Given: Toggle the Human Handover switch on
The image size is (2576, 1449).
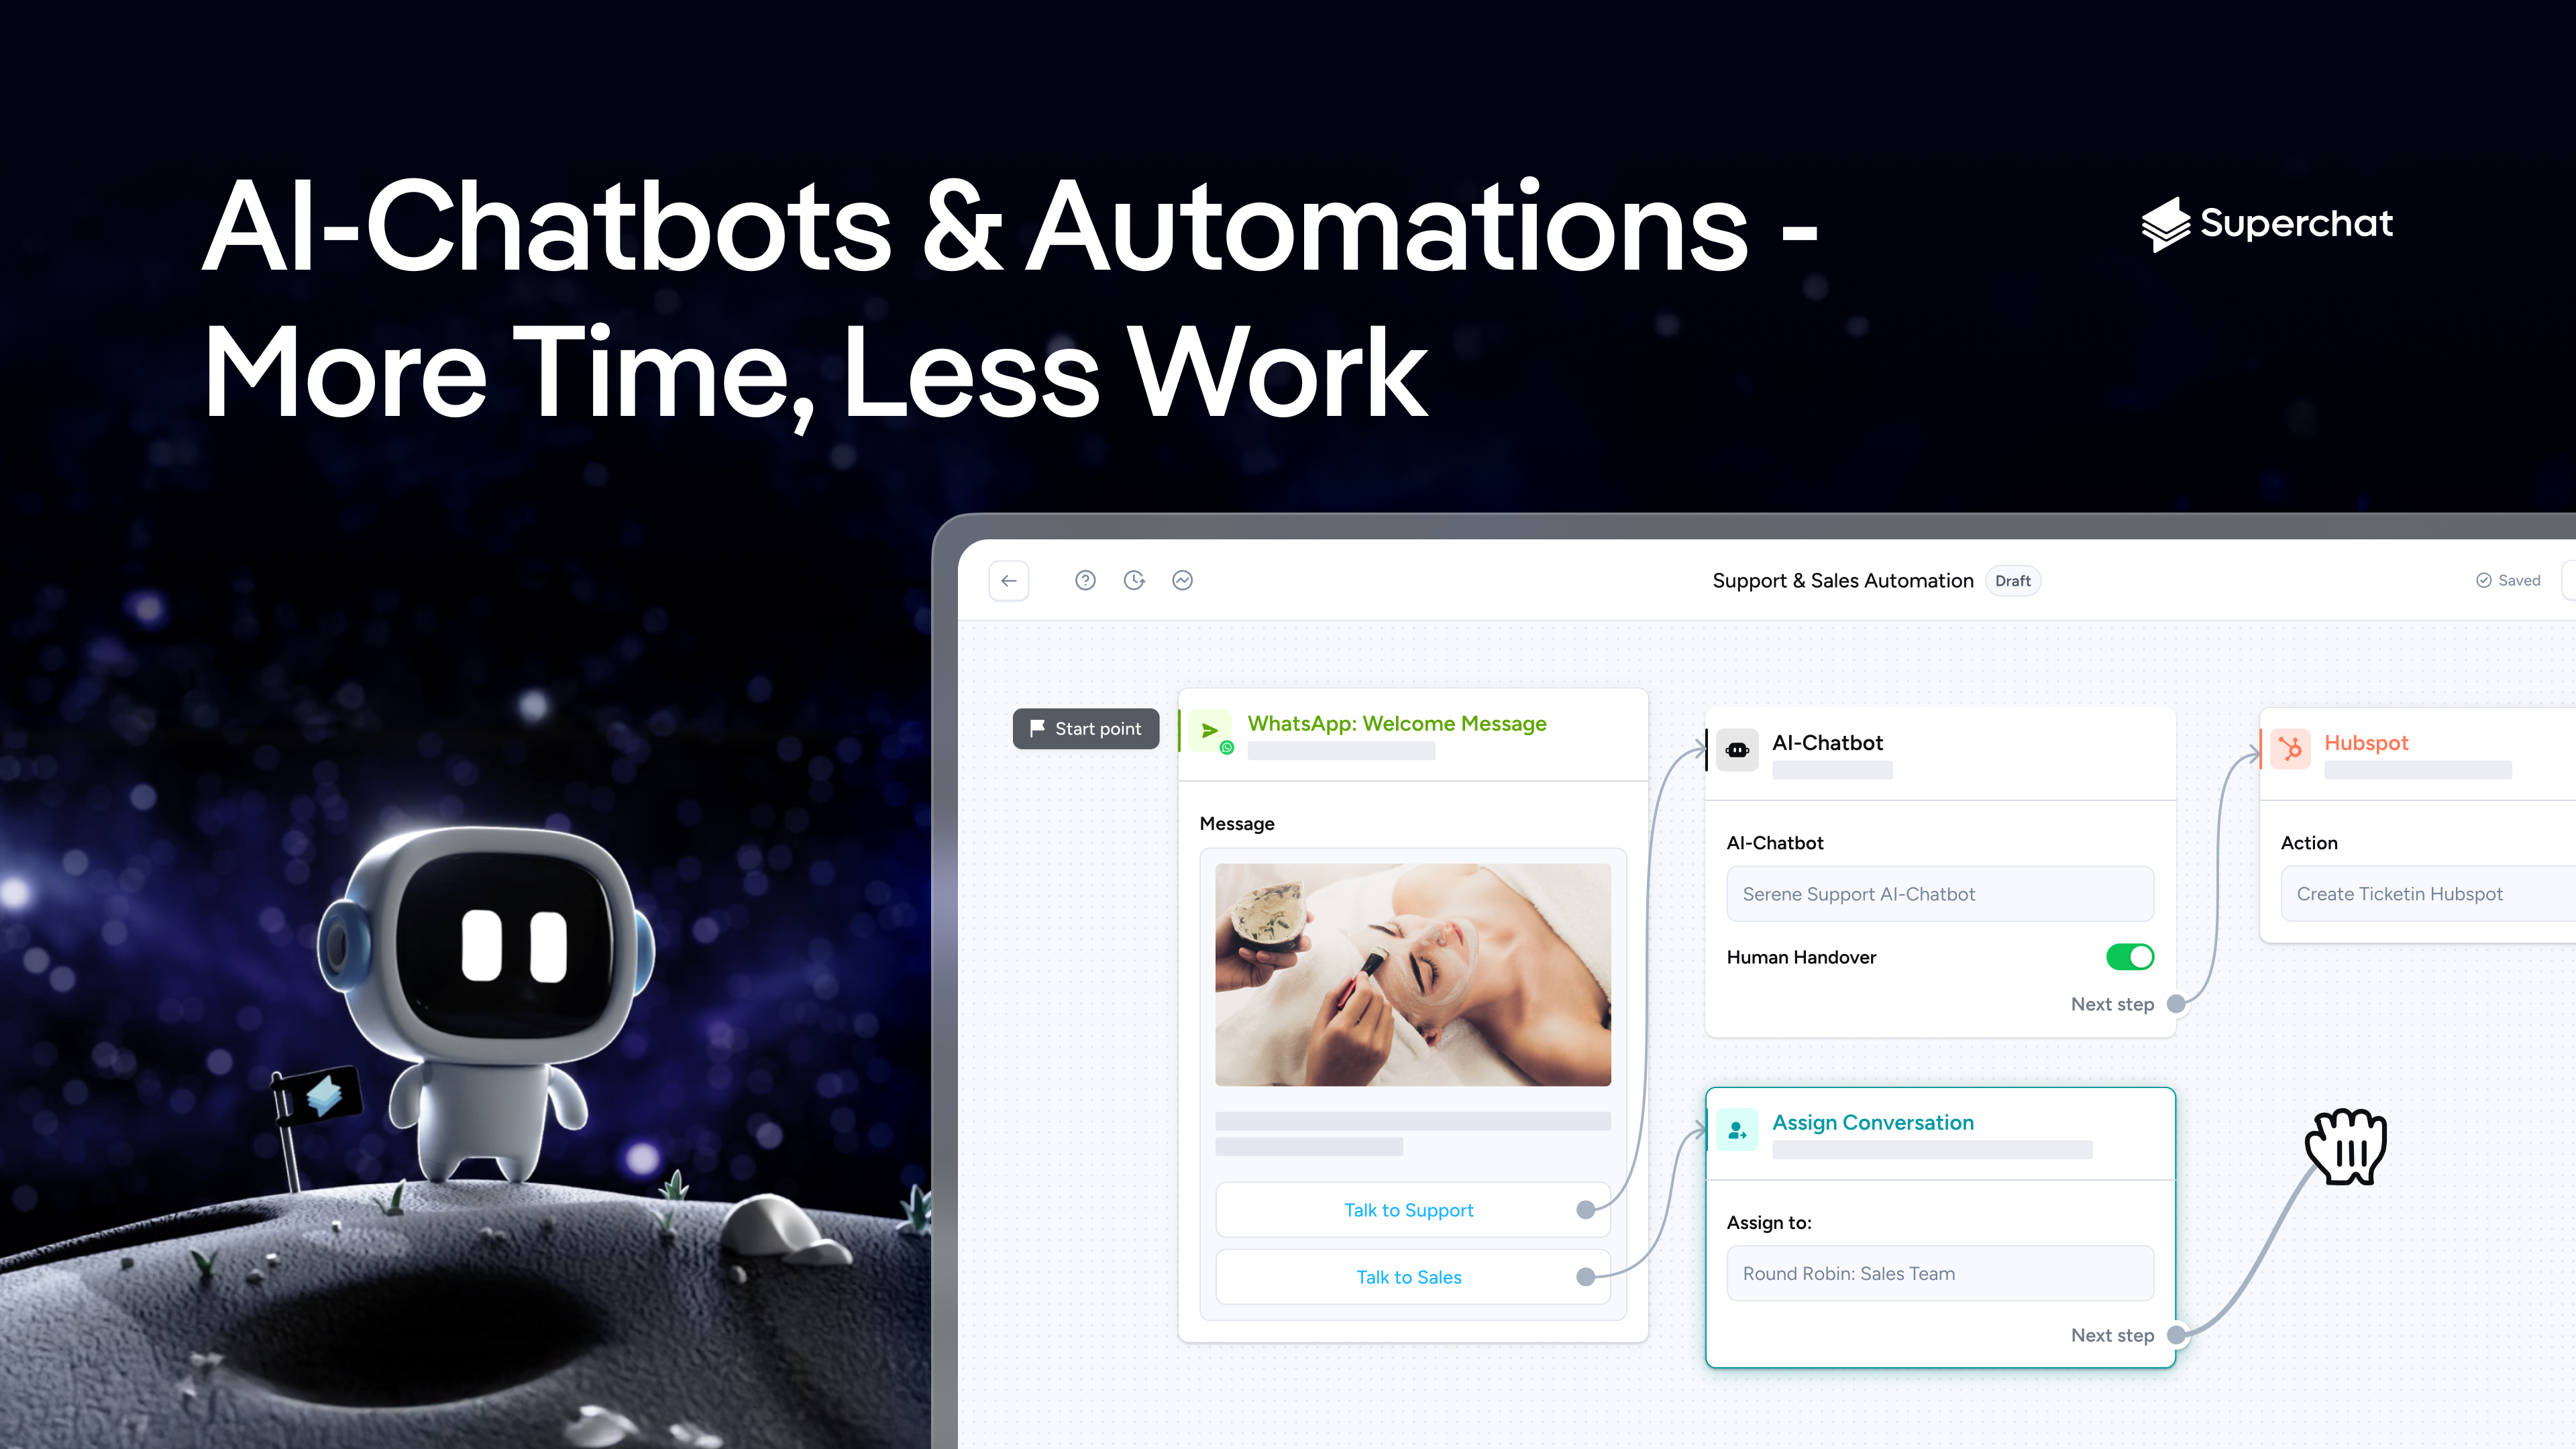Looking at the screenshot, I should (2129, 957).
